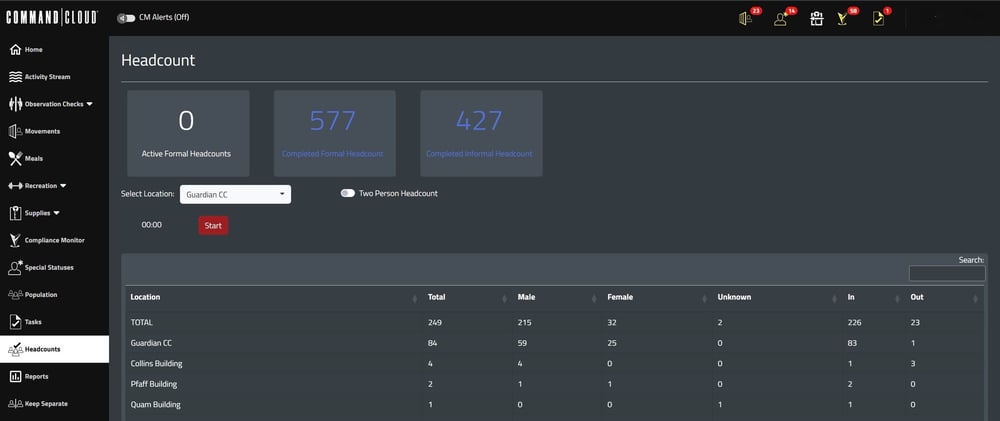Enable the Two Person Headcount toggle
The image size is (1000, 421).
tap(348, 193)
